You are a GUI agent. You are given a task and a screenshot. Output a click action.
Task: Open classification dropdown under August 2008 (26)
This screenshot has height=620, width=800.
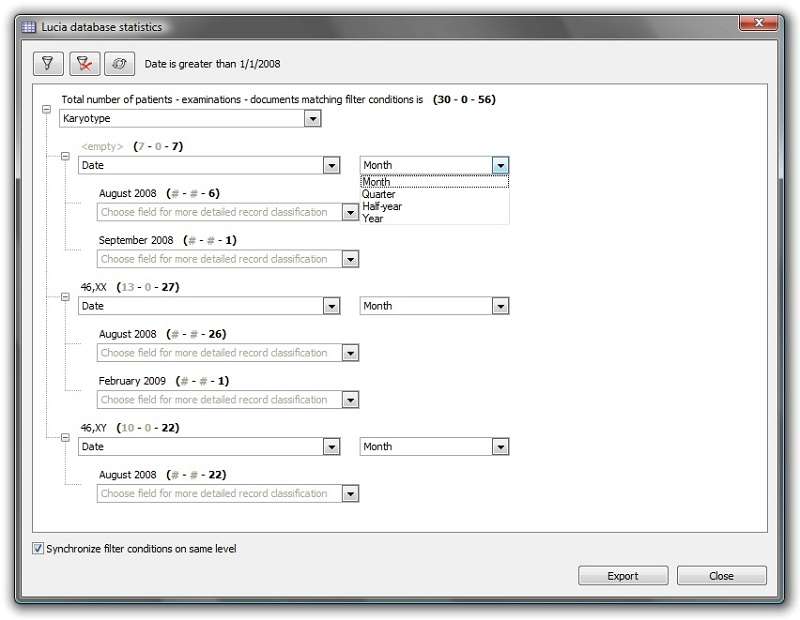(350, 353)
